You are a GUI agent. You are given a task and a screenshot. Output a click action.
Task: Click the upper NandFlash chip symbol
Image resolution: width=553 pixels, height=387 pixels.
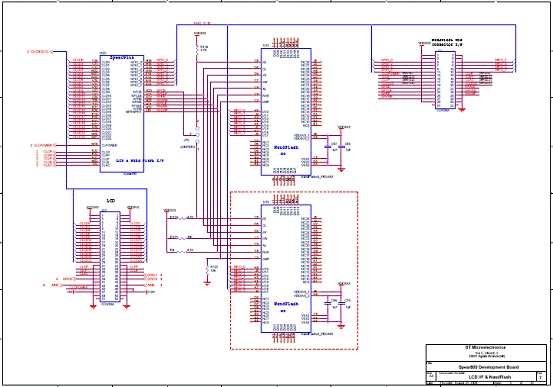coord(286,112)
